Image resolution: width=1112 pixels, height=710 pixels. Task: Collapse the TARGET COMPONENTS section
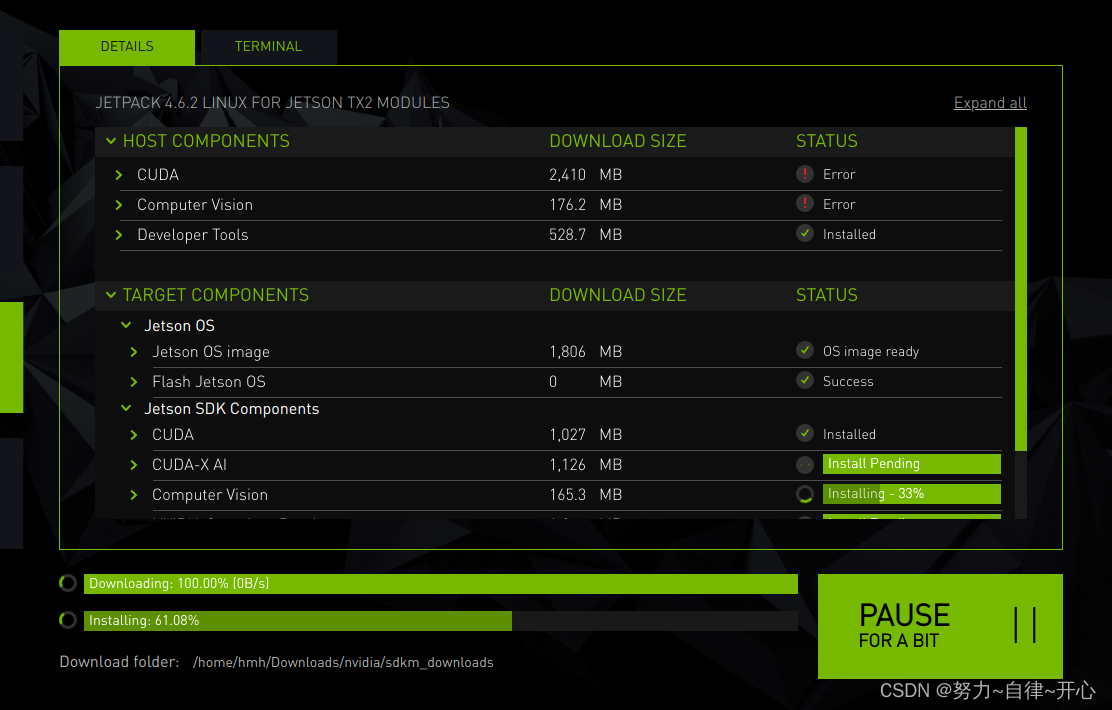pos(111,295)
